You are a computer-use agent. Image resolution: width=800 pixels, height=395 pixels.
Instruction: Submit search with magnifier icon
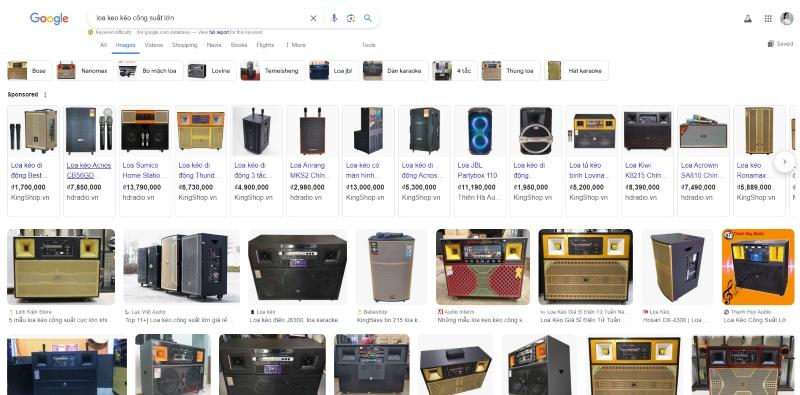click(368, 18)
